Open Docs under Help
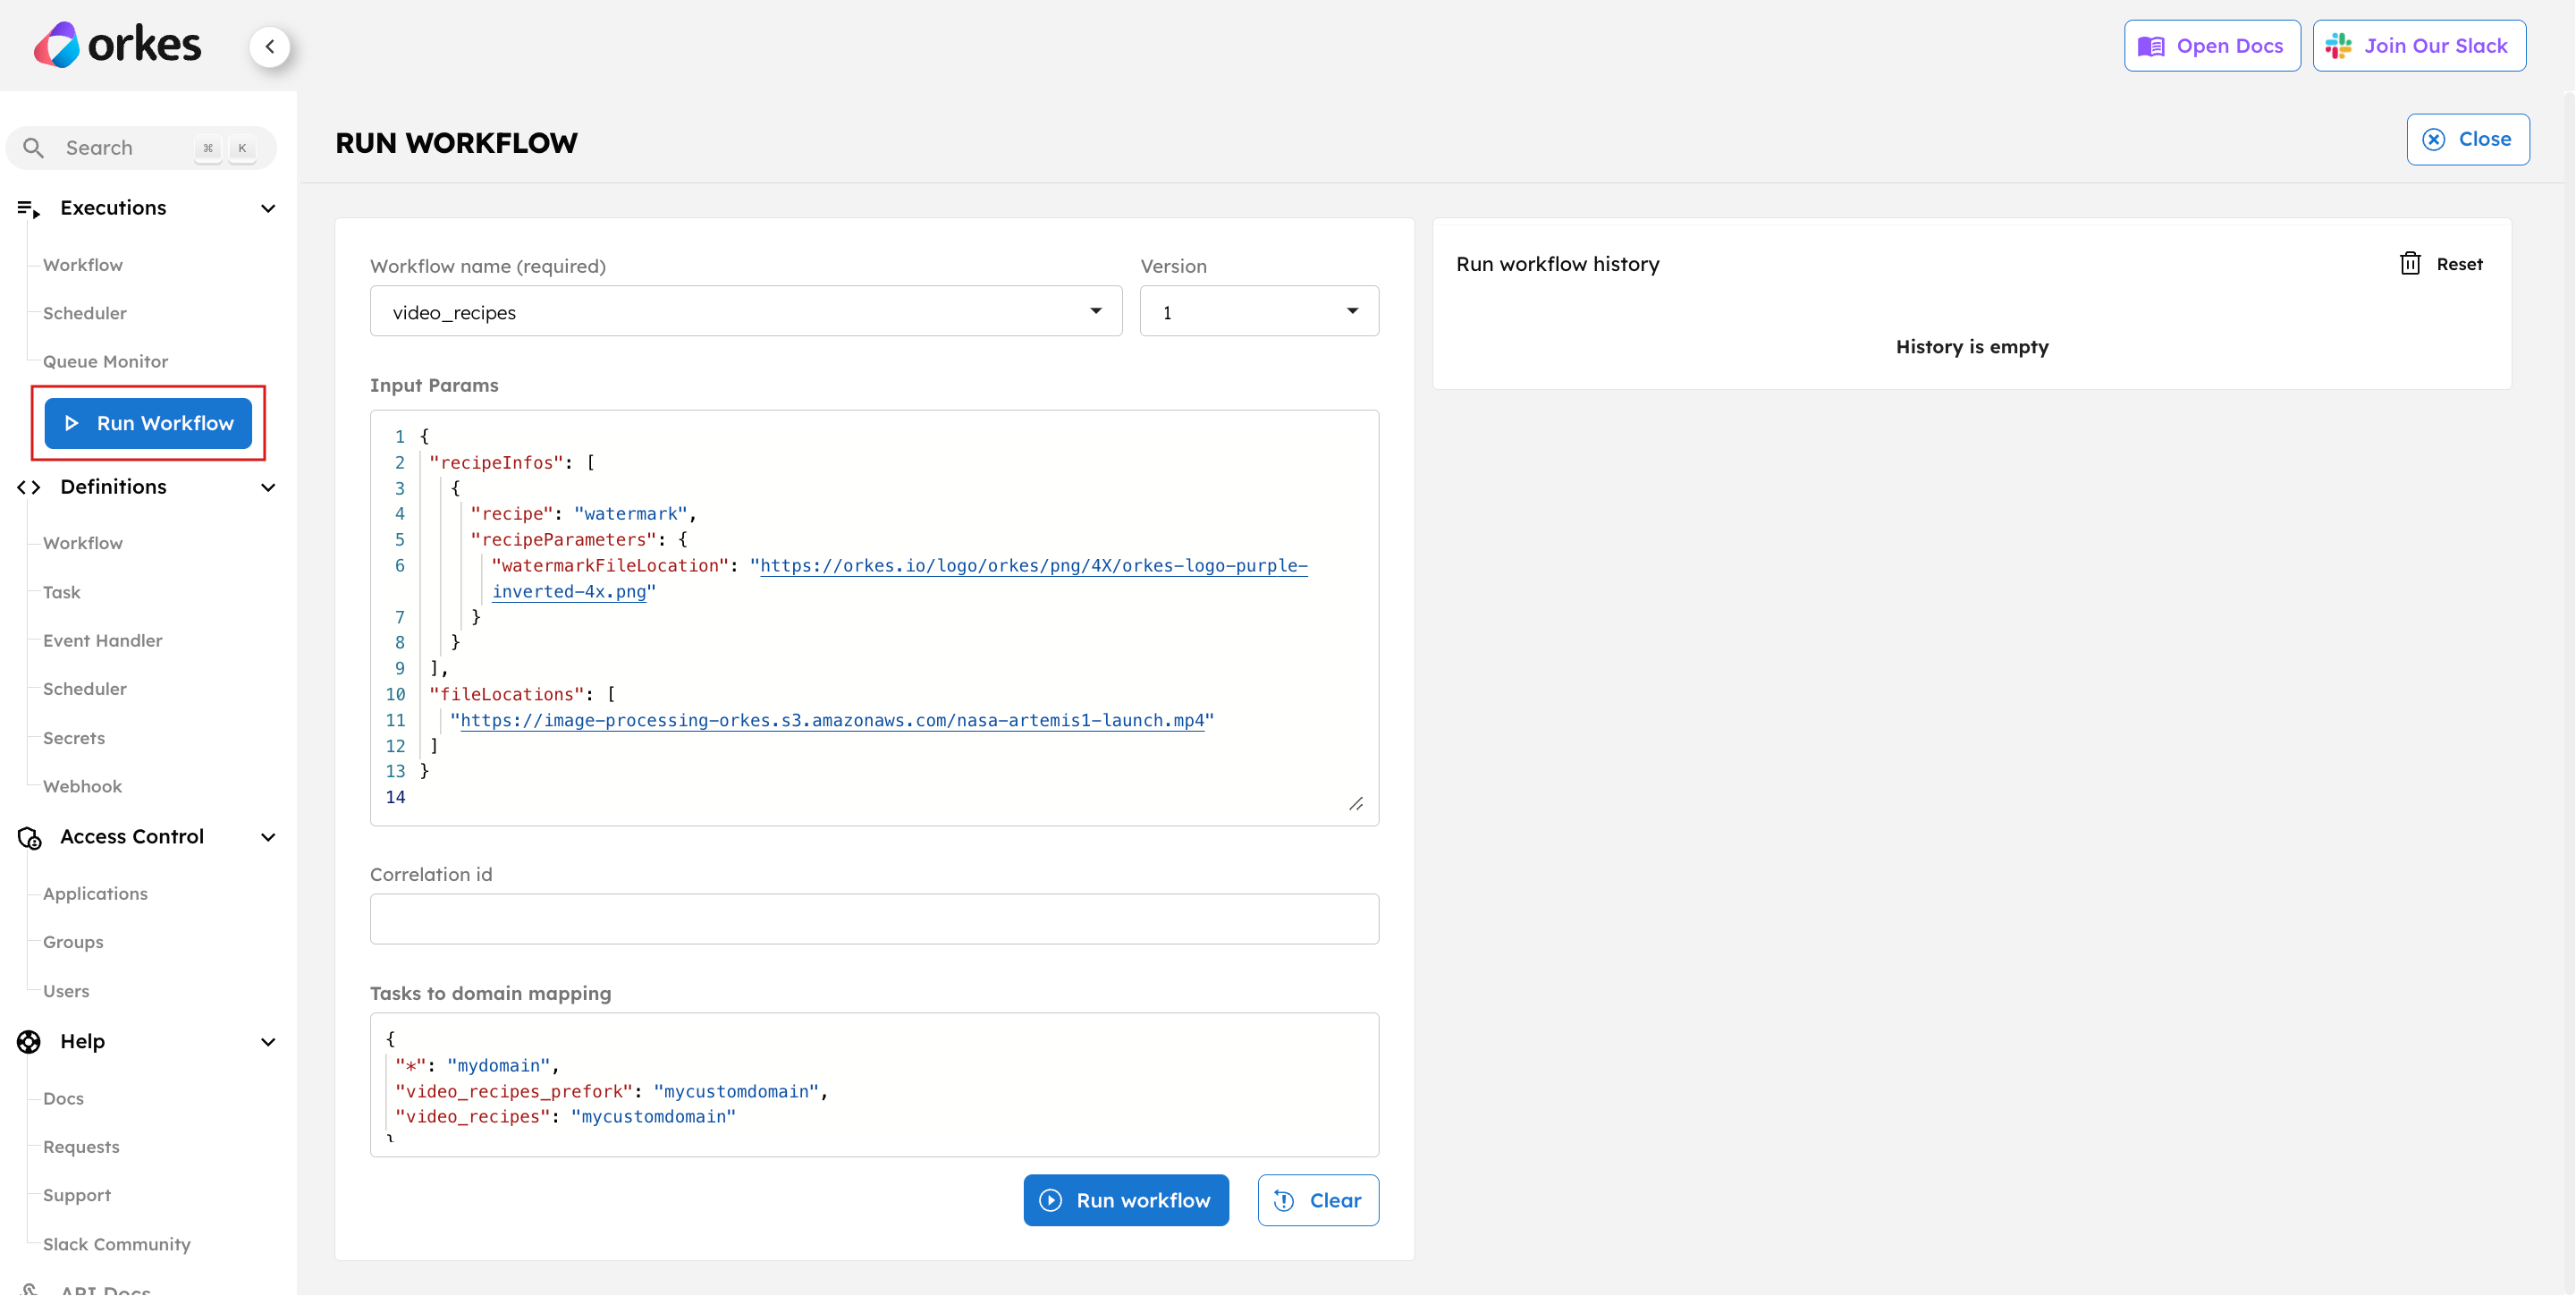 coord(63,1098)
